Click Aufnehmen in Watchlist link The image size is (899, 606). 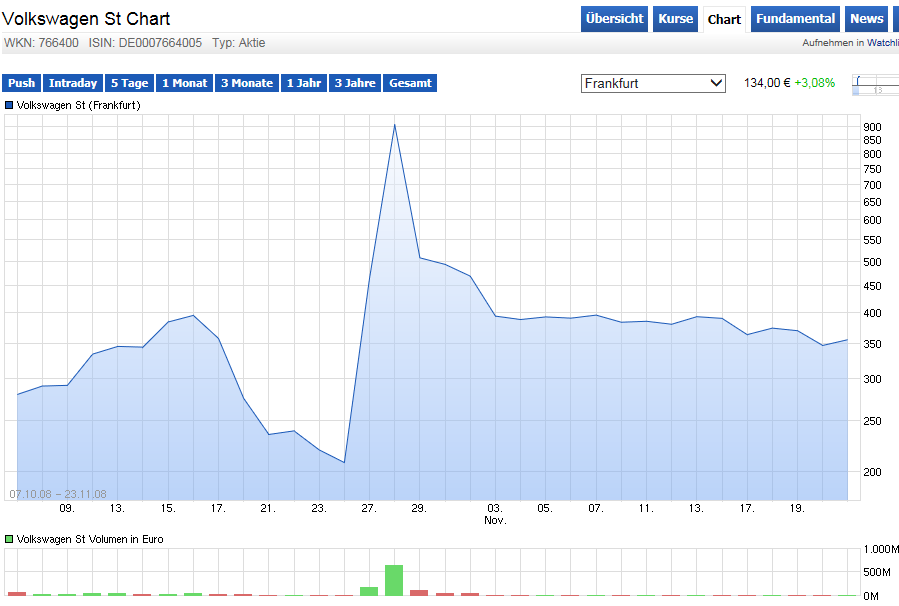point(850,43)
